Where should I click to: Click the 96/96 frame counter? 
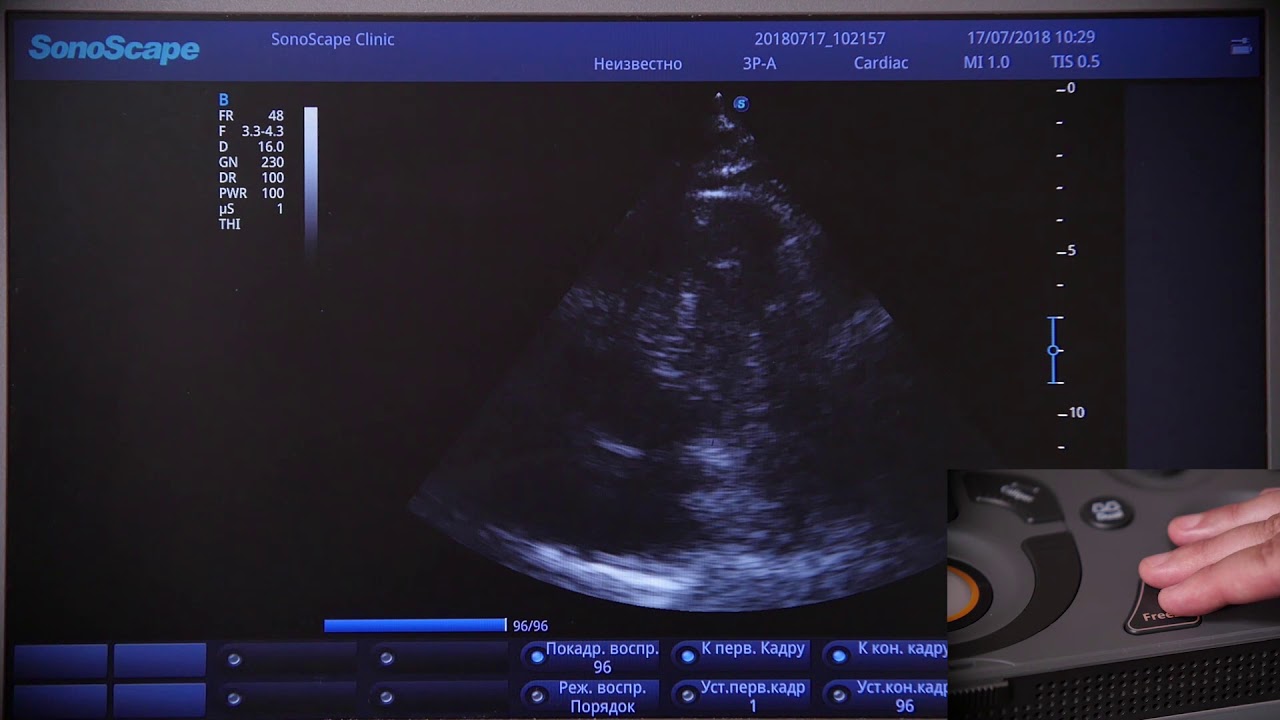(530, 626)
